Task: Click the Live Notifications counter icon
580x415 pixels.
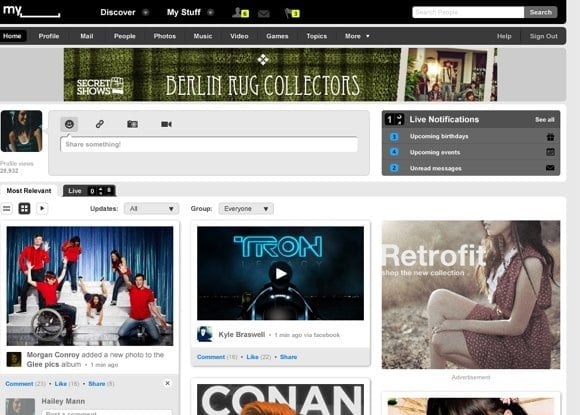Action: pos(394,119)
